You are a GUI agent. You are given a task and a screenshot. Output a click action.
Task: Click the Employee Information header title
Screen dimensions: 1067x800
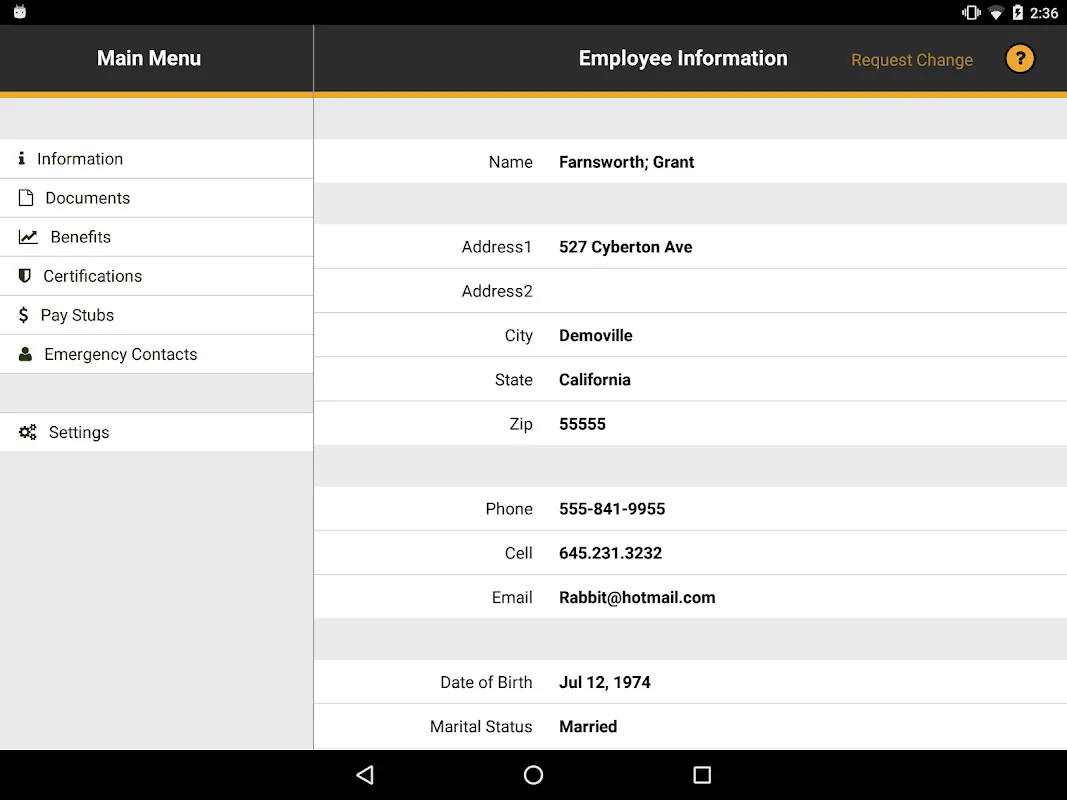pyautogui.click(x=683, y=59)
